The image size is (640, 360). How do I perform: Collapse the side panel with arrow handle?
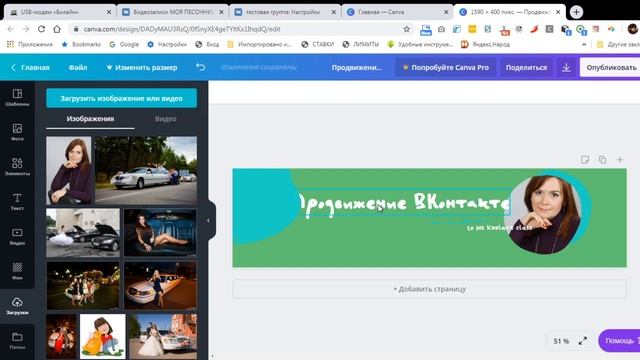click(x=209, y=220)
